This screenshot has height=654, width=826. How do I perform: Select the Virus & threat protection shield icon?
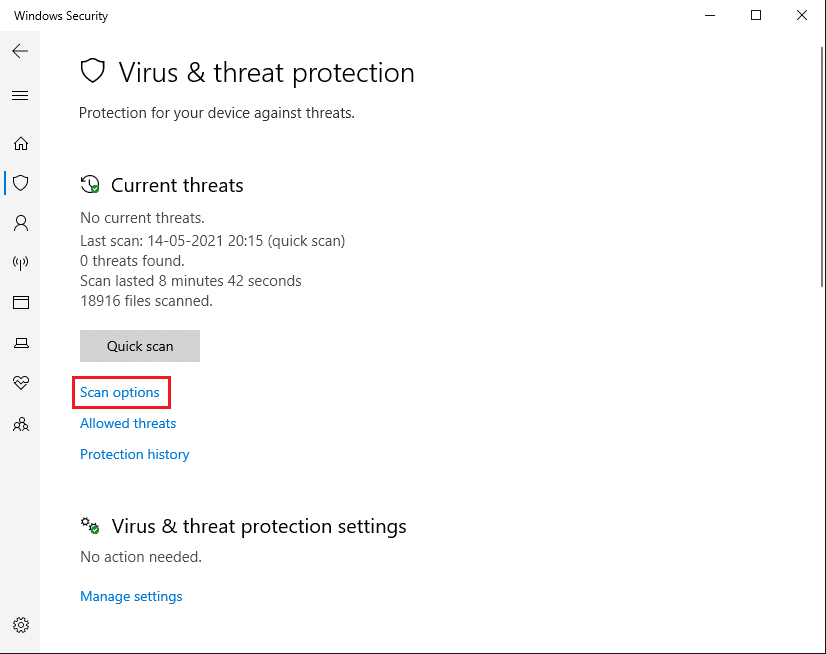coord(20,183)
